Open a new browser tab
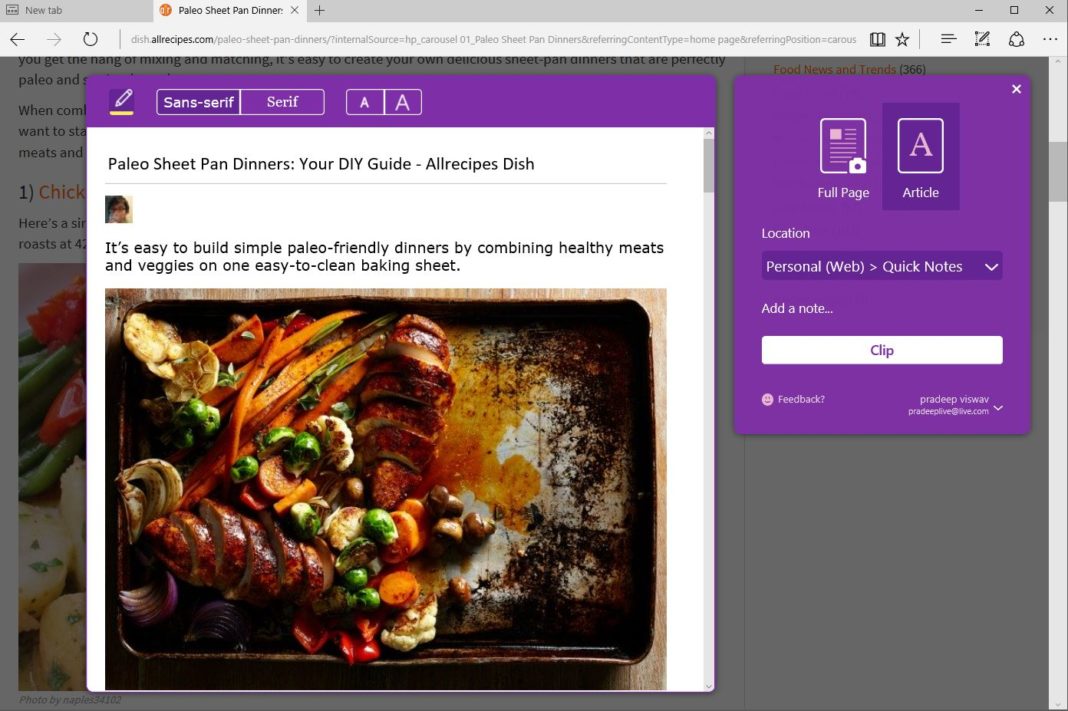The image size is (1068, 711). click(320, 10)
